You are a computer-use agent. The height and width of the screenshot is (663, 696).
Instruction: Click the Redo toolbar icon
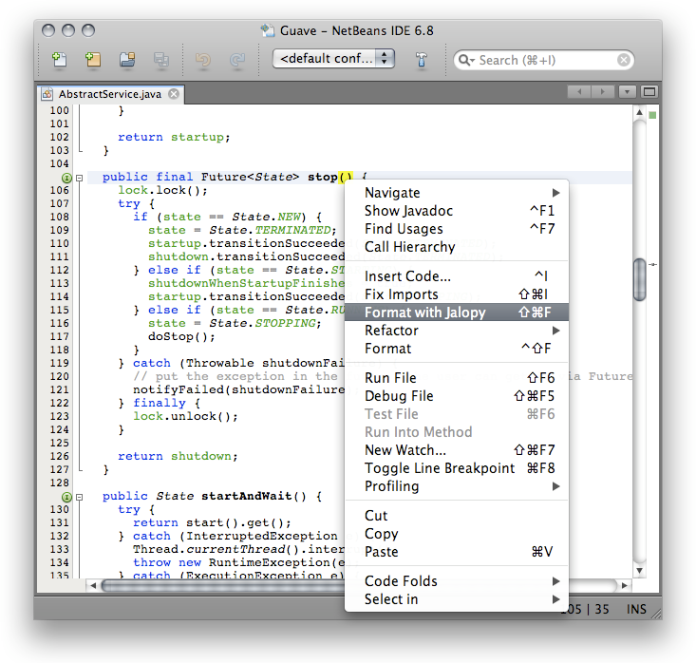point(237,59)
